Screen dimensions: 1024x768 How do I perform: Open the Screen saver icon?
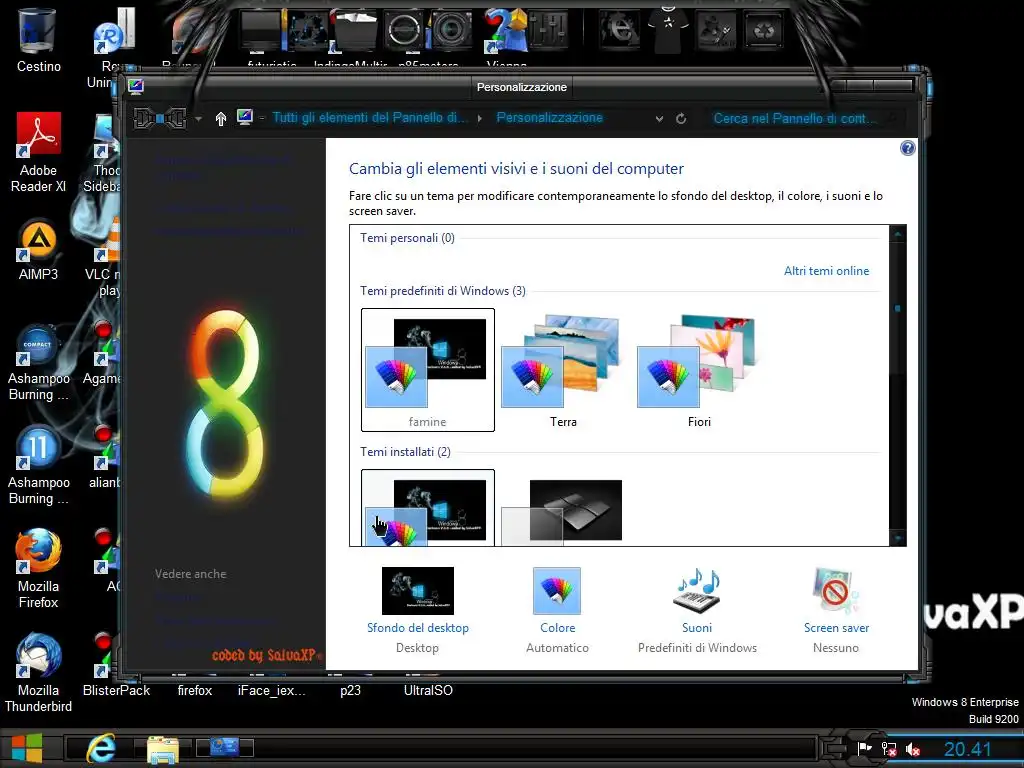836,590
